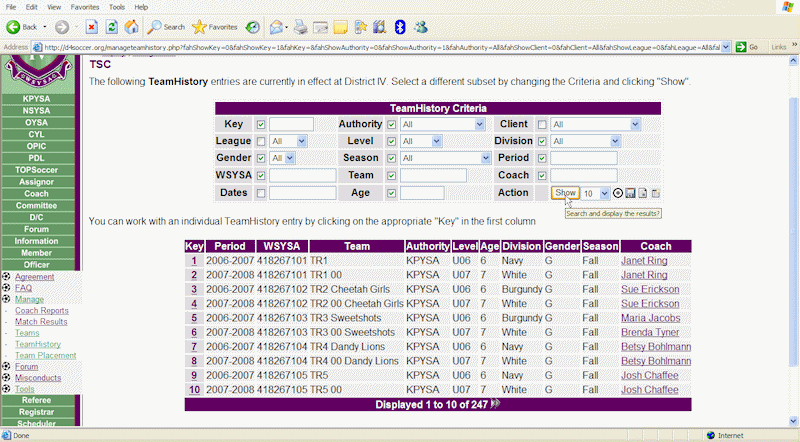Image resolution: width=800 pixels, height=442 pixels.
Task: Enable the Client criteria checkbox
Action: click(542, 125)
